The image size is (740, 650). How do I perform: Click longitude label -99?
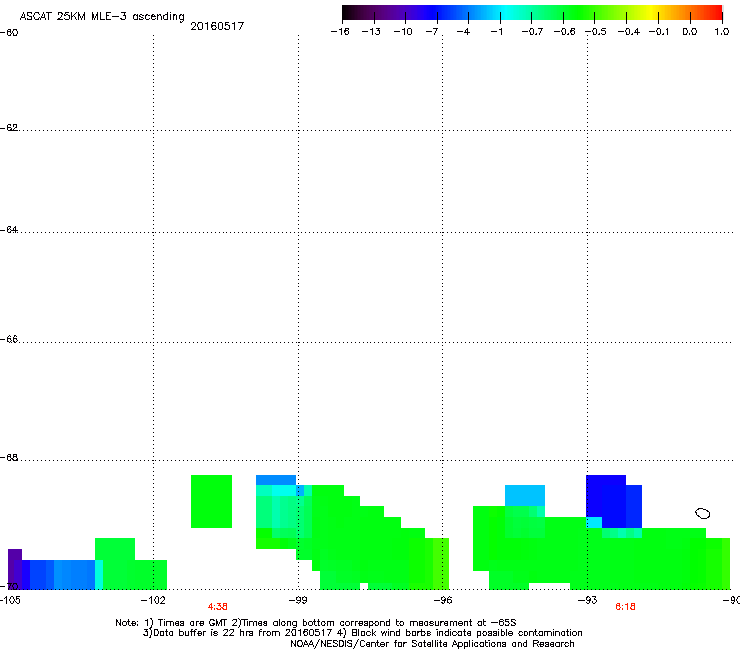[x=298, y=600]
